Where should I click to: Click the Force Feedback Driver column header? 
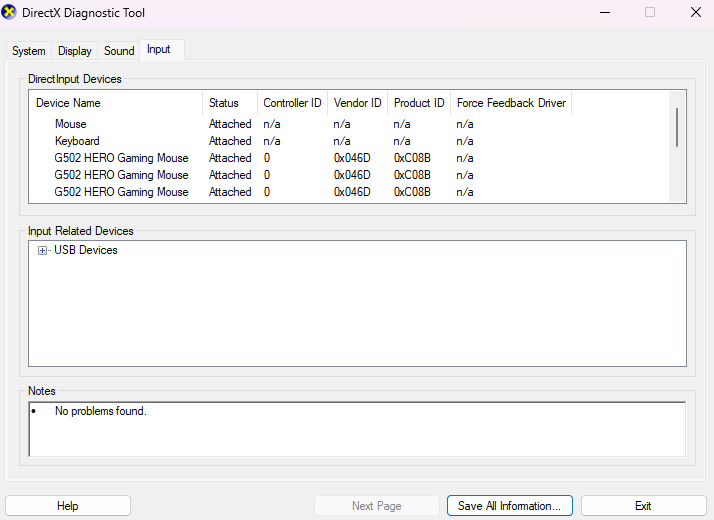tap(511, 103)
